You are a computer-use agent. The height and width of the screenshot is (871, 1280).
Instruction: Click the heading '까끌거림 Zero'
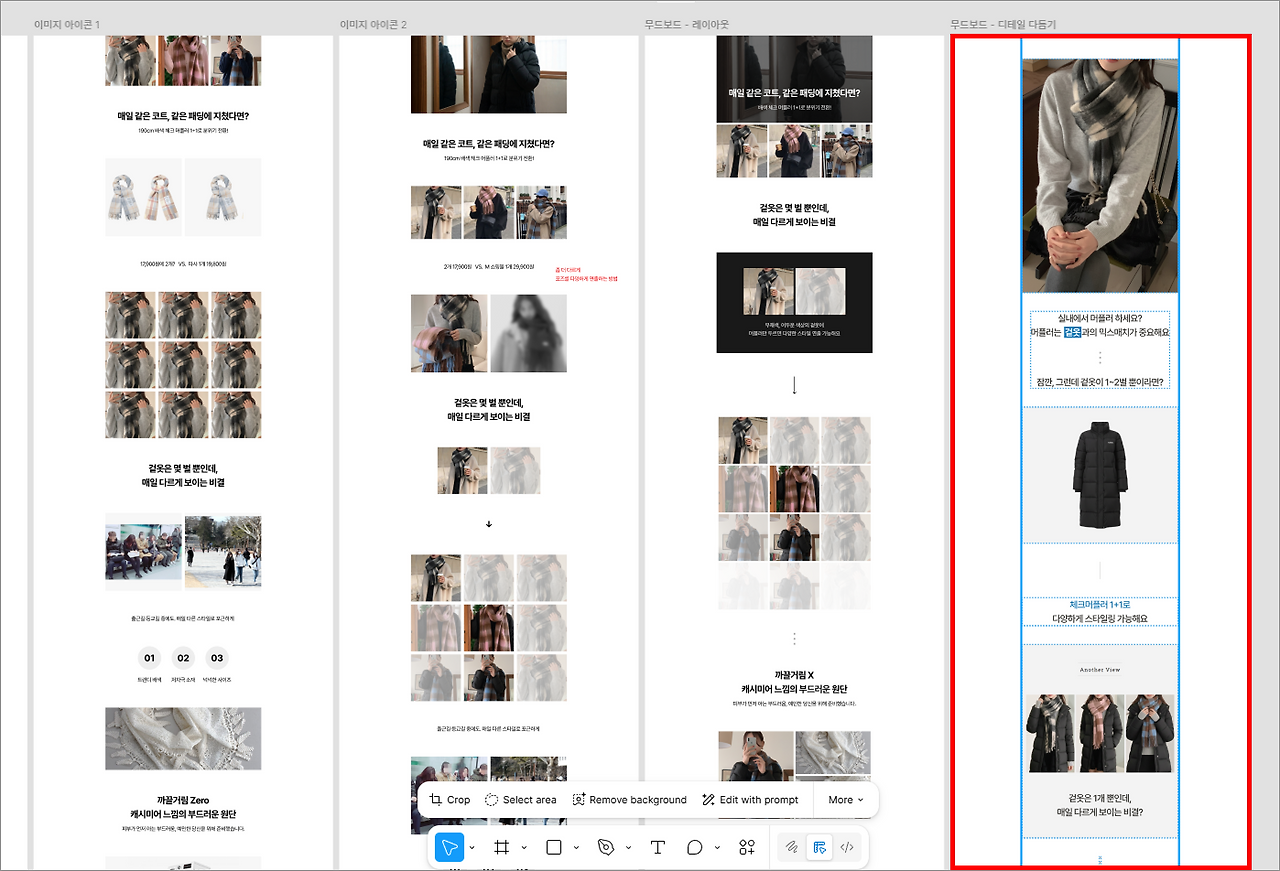pos(183,800)
